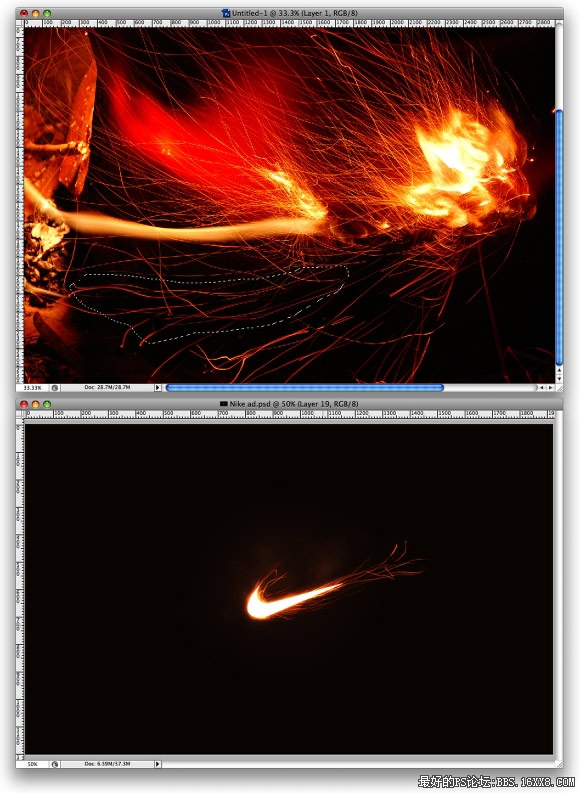Click the right scroll arrow in Untitled-1
580x793 pixels.
[x=550, y=387]
